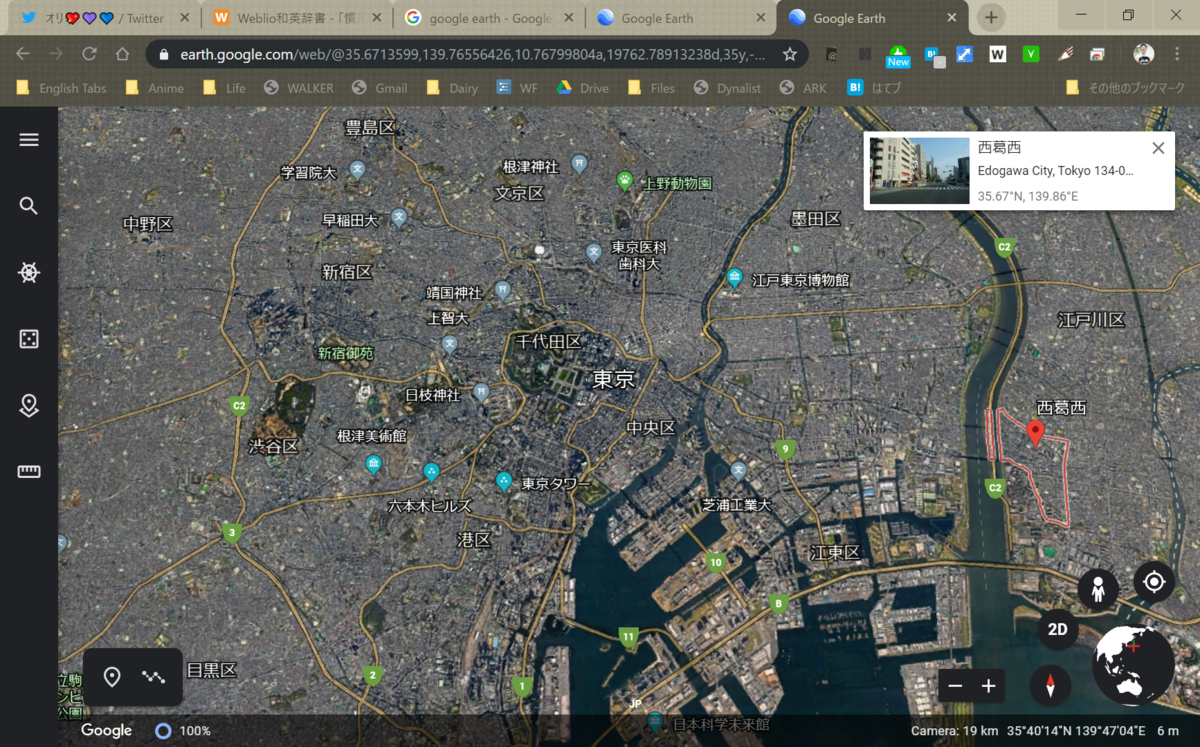Select 日枝神社 shrine marker
This screenshot has height=747, width=1200.
pos(481,392)
